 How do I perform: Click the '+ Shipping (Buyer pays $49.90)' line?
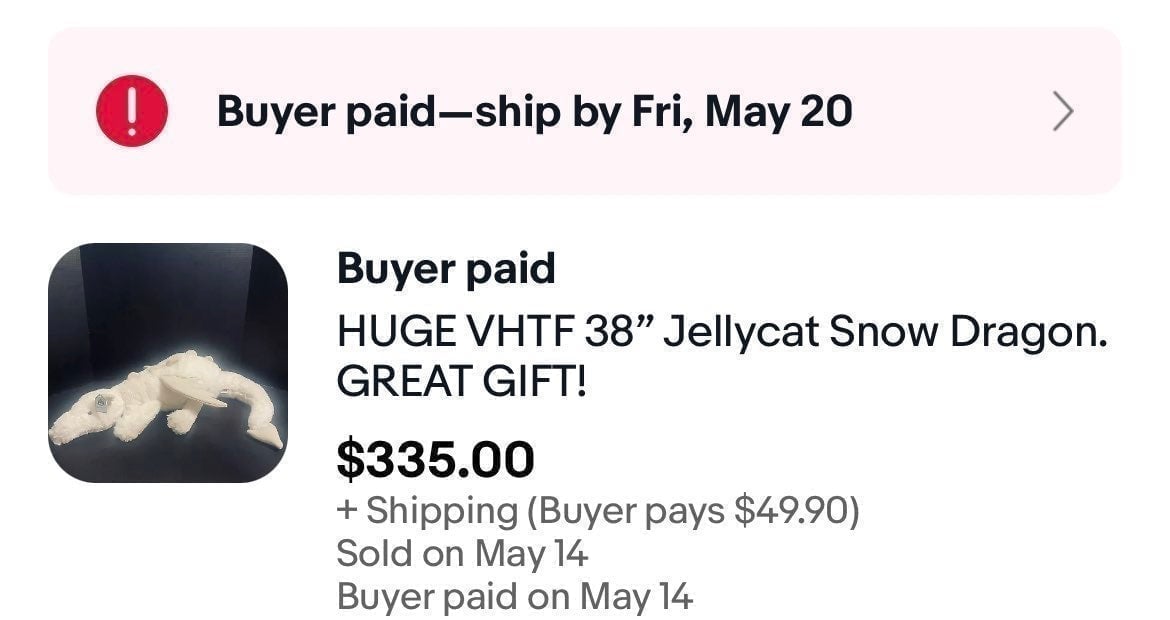(598, 511)
